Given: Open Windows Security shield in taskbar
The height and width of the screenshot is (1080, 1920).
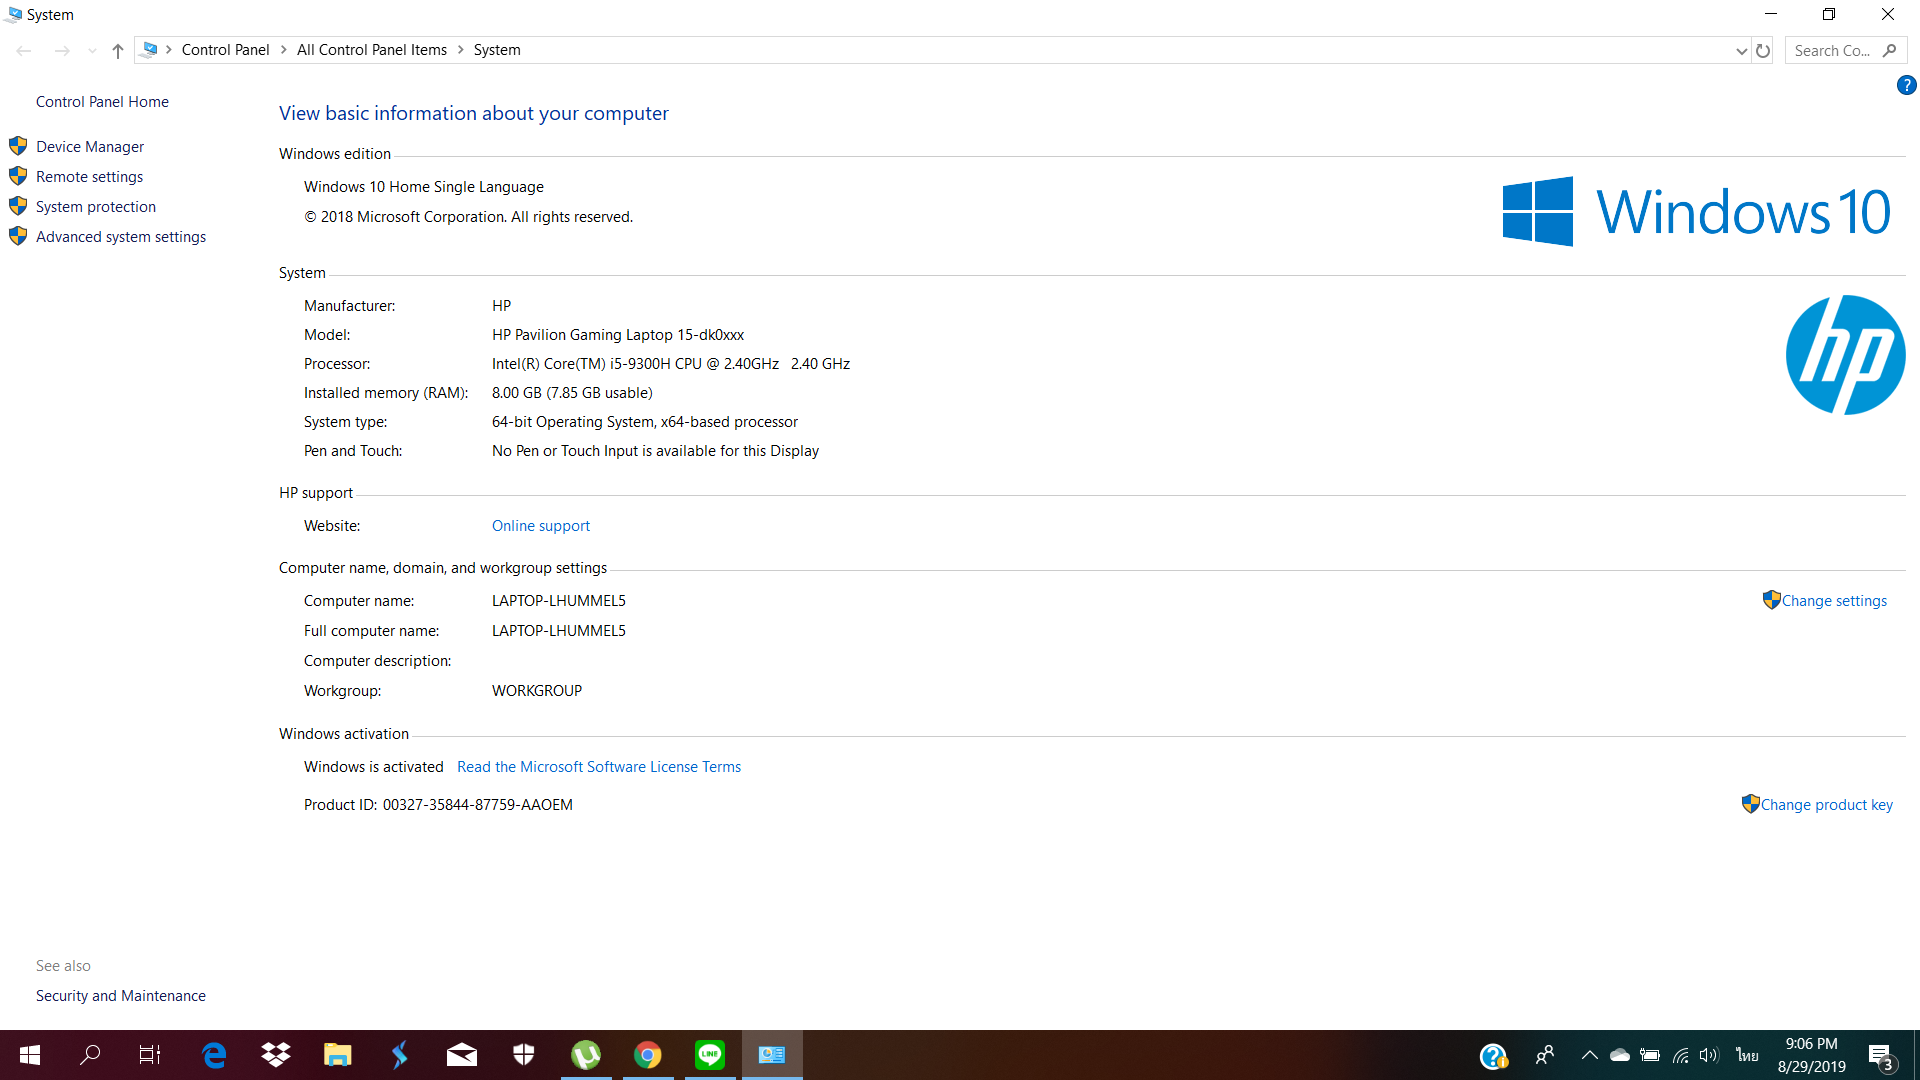Looking at the screenshot, I should click(x=524, y=1055).
